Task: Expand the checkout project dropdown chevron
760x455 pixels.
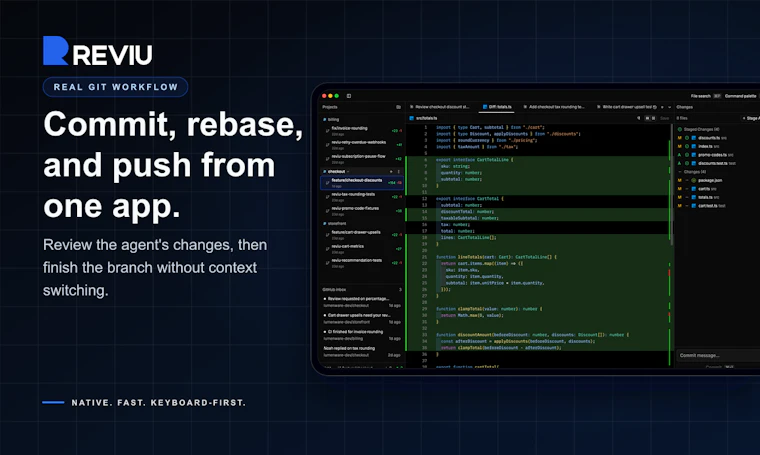Action: 348,172
